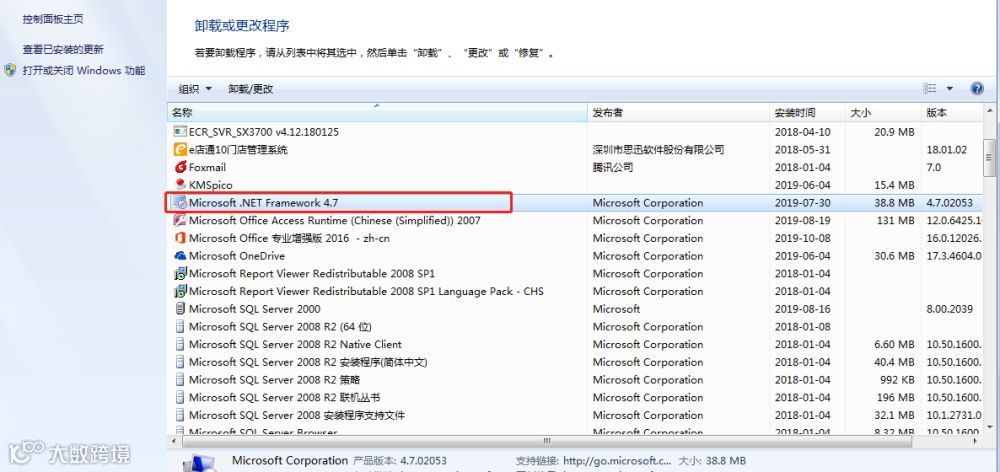
Task: Select ECR_SVR_SX3700 v4.12.180125 name text
Action: pos(264,132)
